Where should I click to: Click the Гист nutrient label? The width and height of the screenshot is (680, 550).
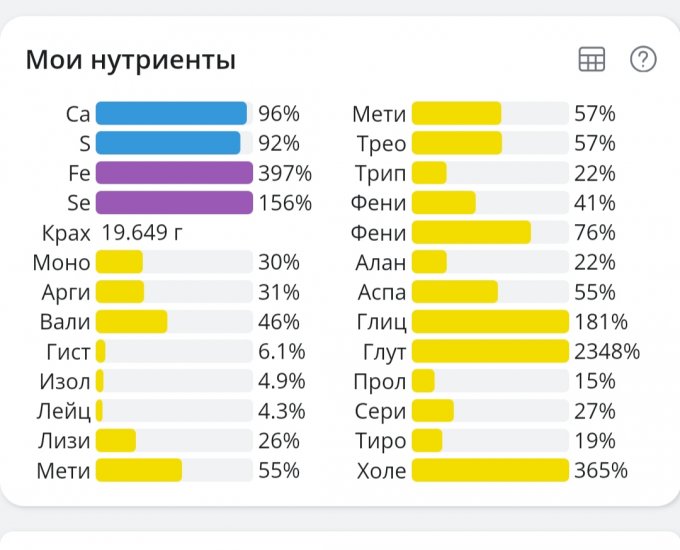pos(68,352)
